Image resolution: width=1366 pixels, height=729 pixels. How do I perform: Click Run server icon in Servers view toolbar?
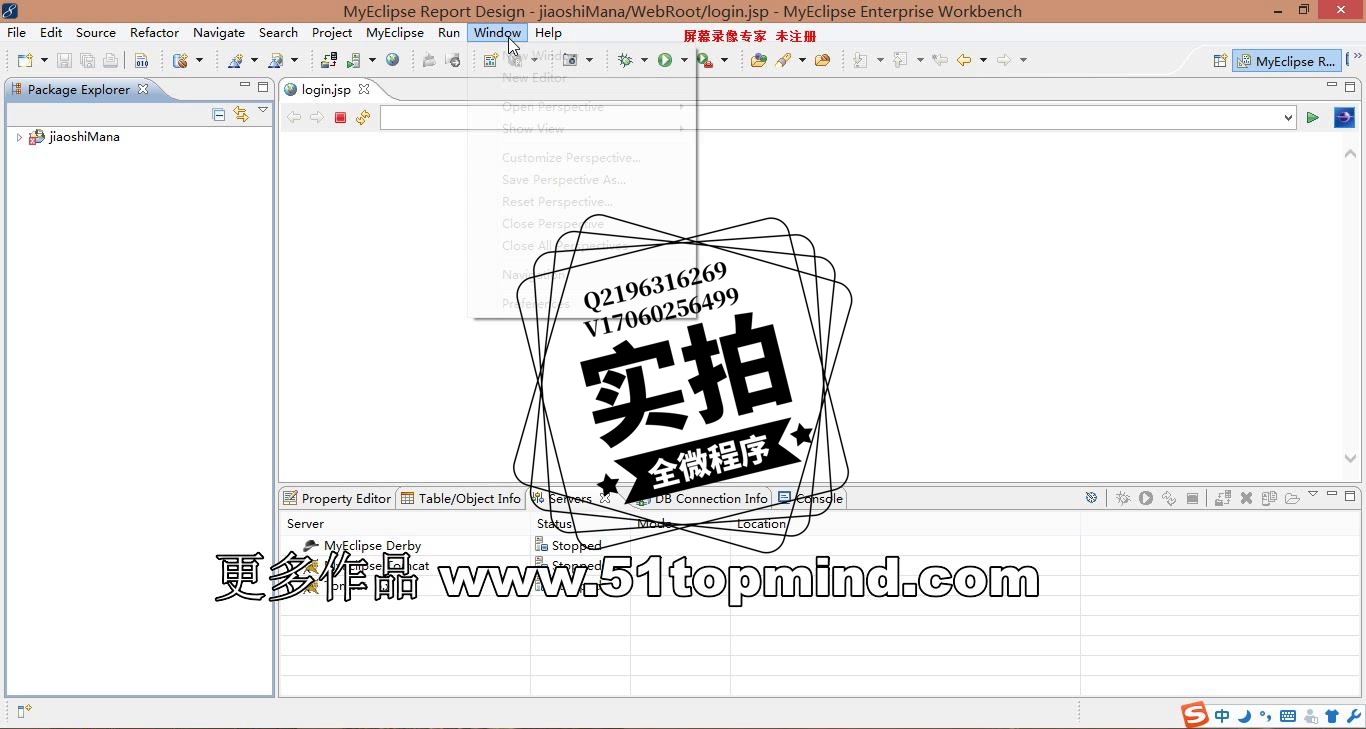tap(1146, 498)
